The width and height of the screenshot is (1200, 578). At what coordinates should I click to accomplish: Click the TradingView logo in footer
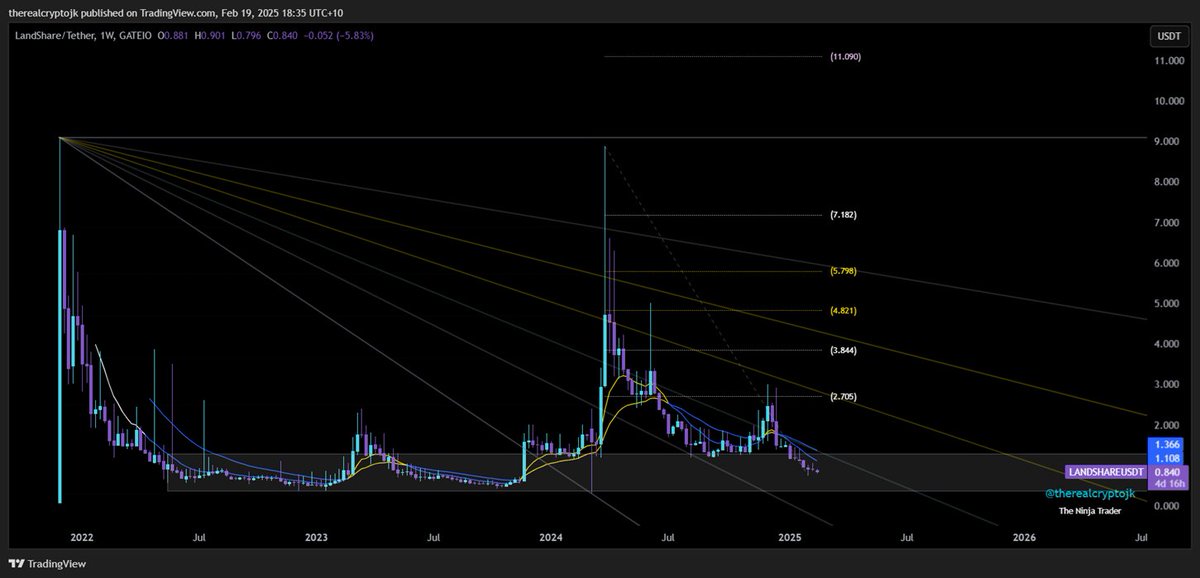(x=47, y=564)
